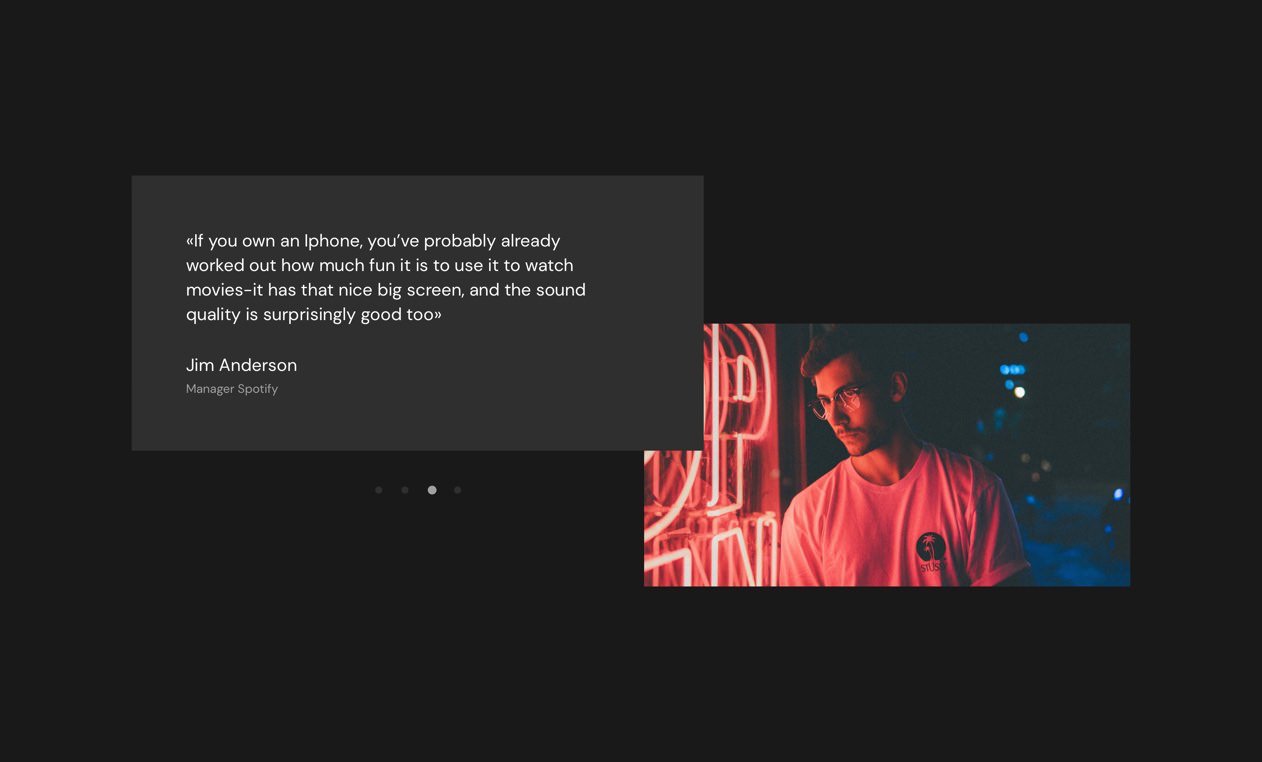Click the active third pagination dot
1262x762 pixels.
point(432,490)
